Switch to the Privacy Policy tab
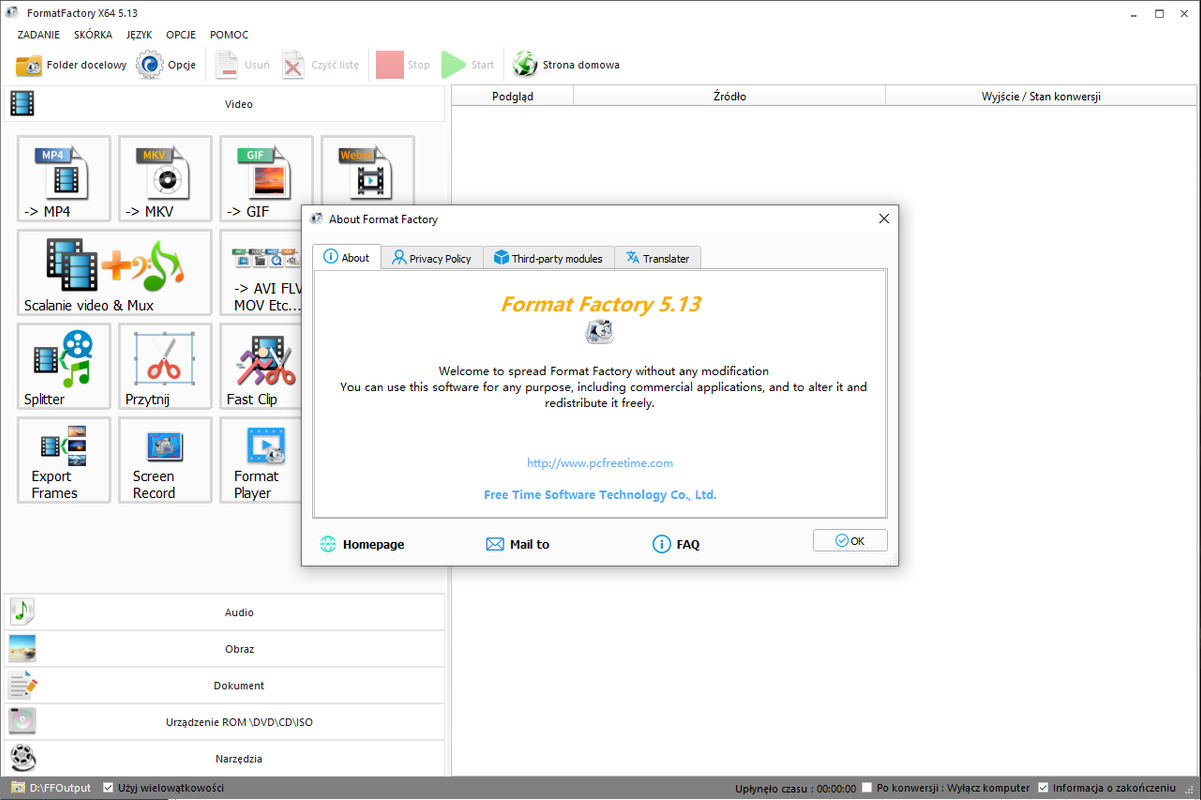 coord(432,258)
